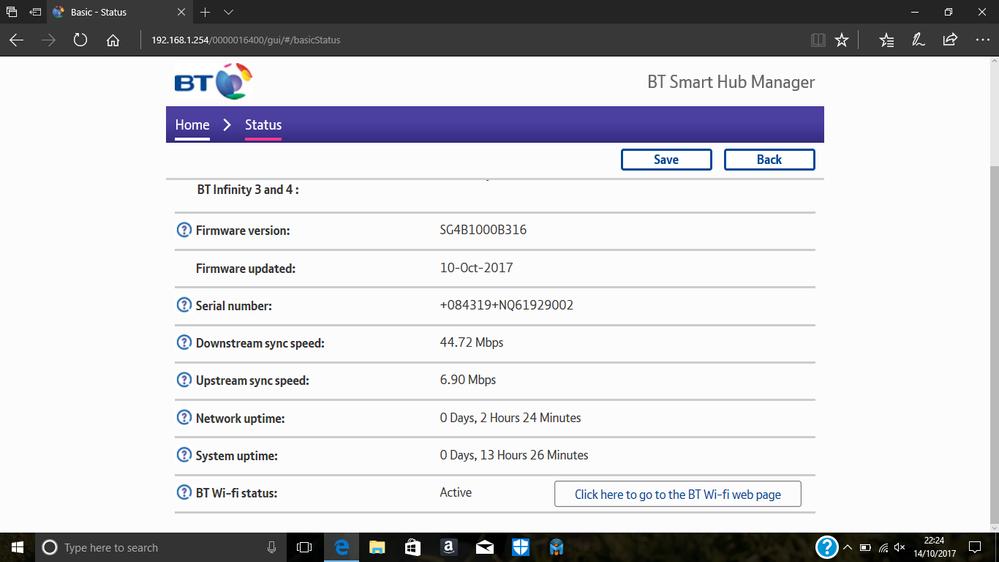Close the Basic - Status tab

181,12
